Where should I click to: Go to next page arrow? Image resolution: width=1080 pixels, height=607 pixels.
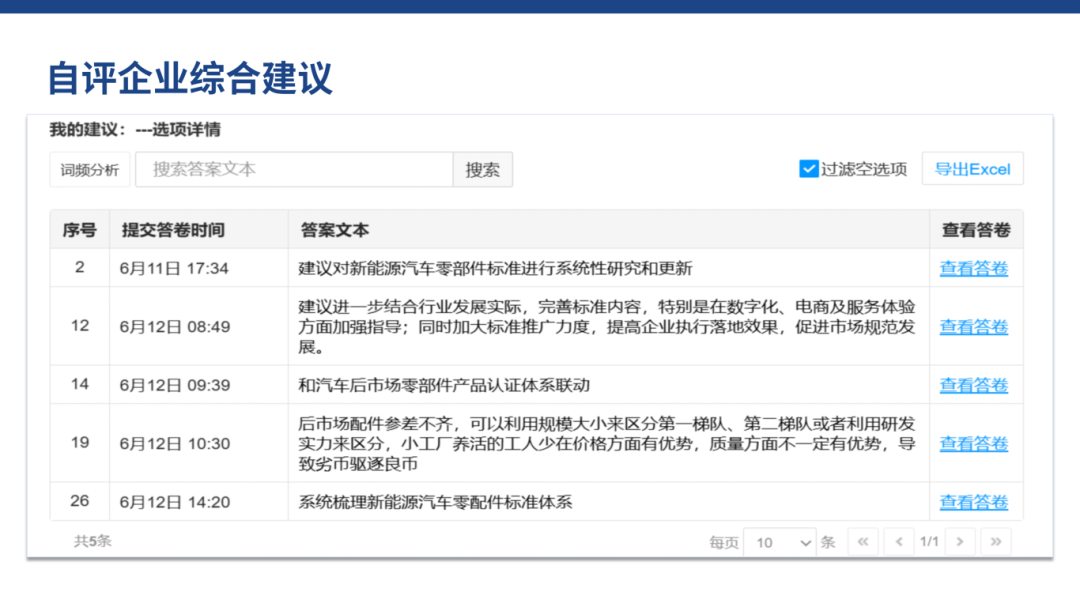pyautogui.click(x=960, y=542)
